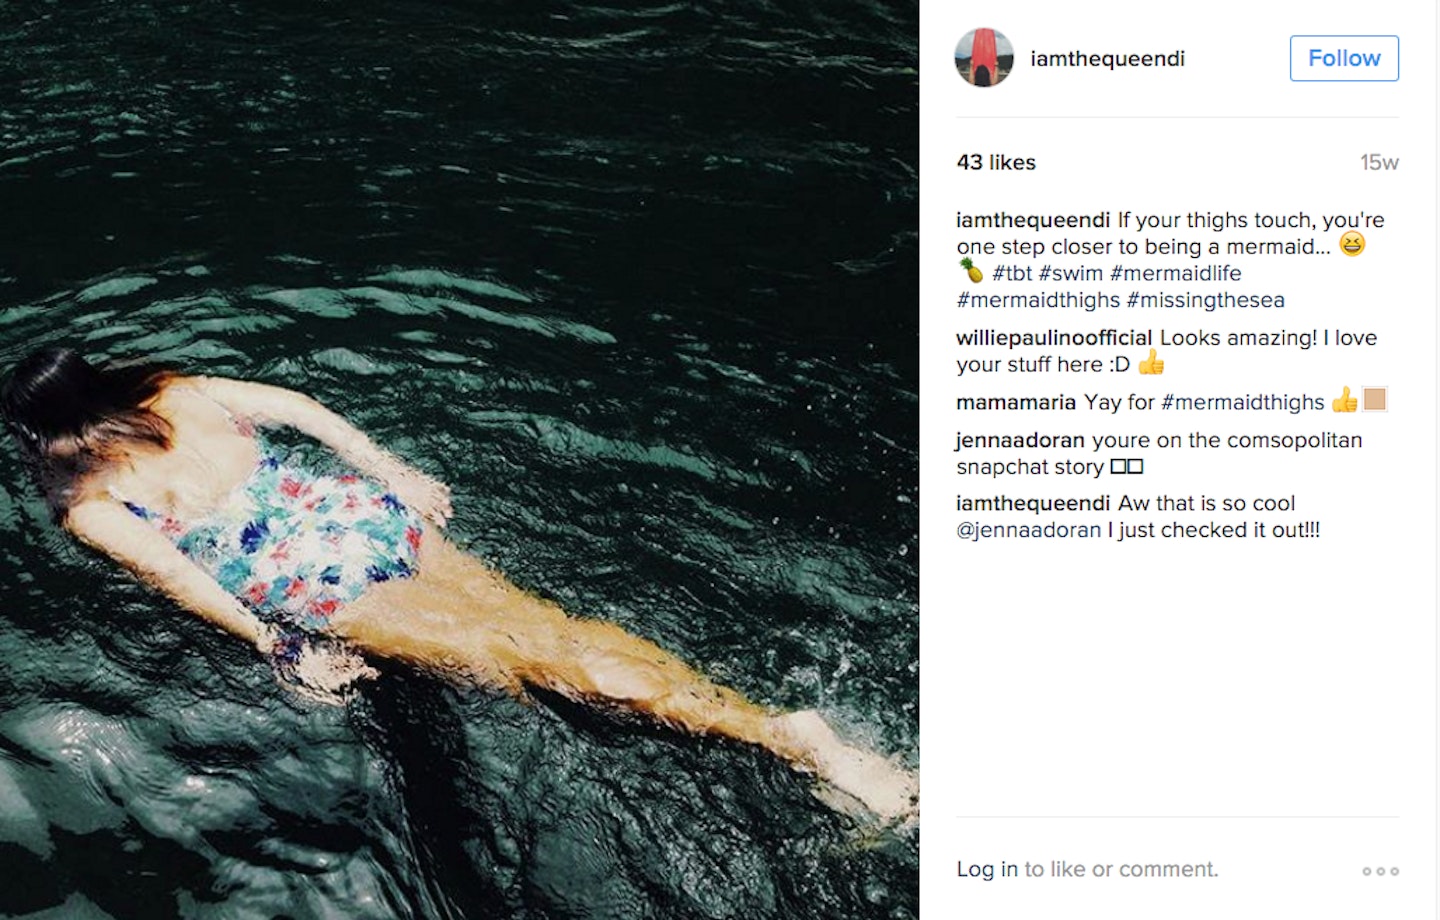Open the #missingthesea hashtag
Screen dimensions: 1440x920
point(1205,300)
